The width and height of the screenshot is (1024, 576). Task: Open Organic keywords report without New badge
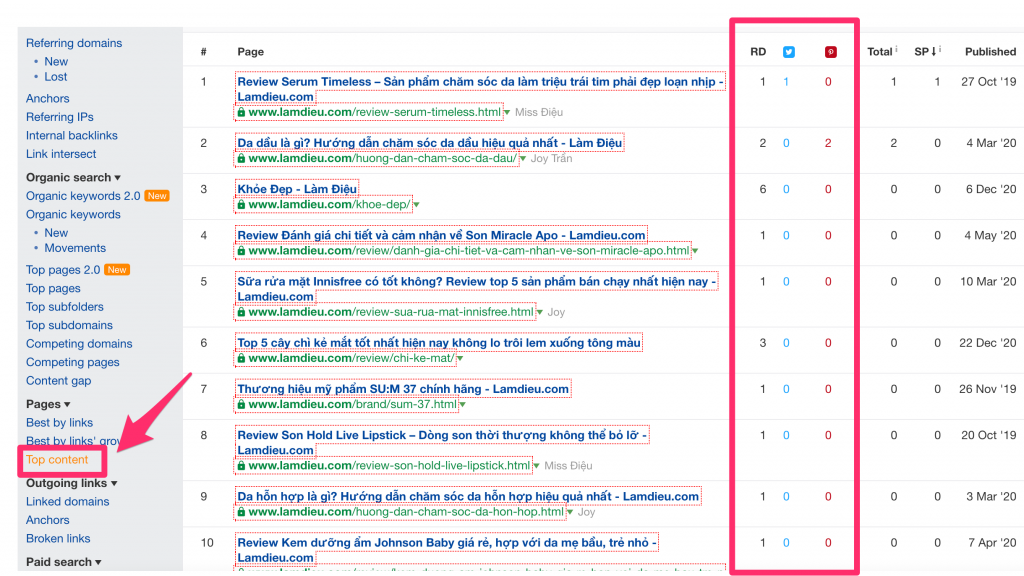(x=73, y=215)
